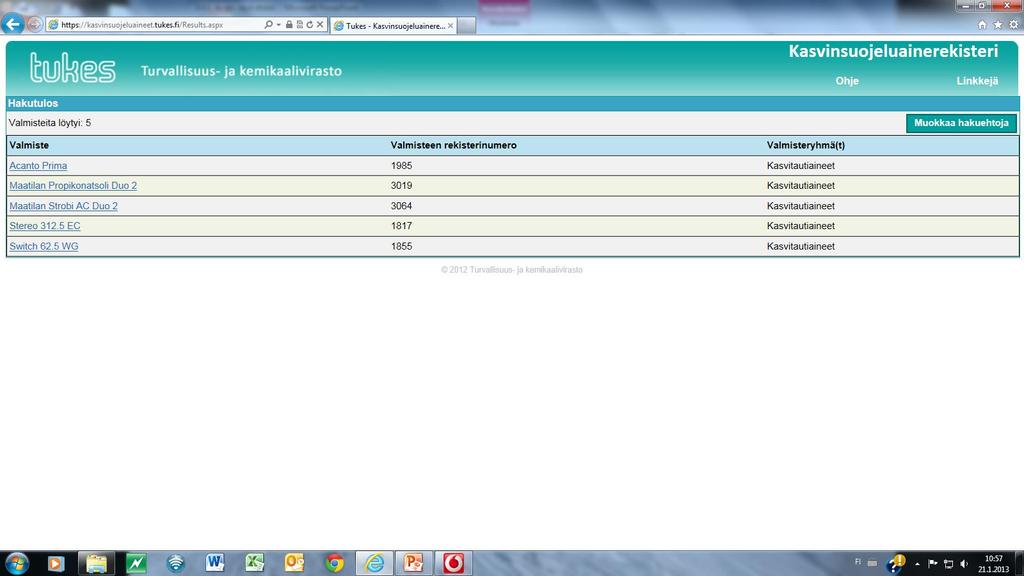Click the browser forward arrow button

[35, 24]
